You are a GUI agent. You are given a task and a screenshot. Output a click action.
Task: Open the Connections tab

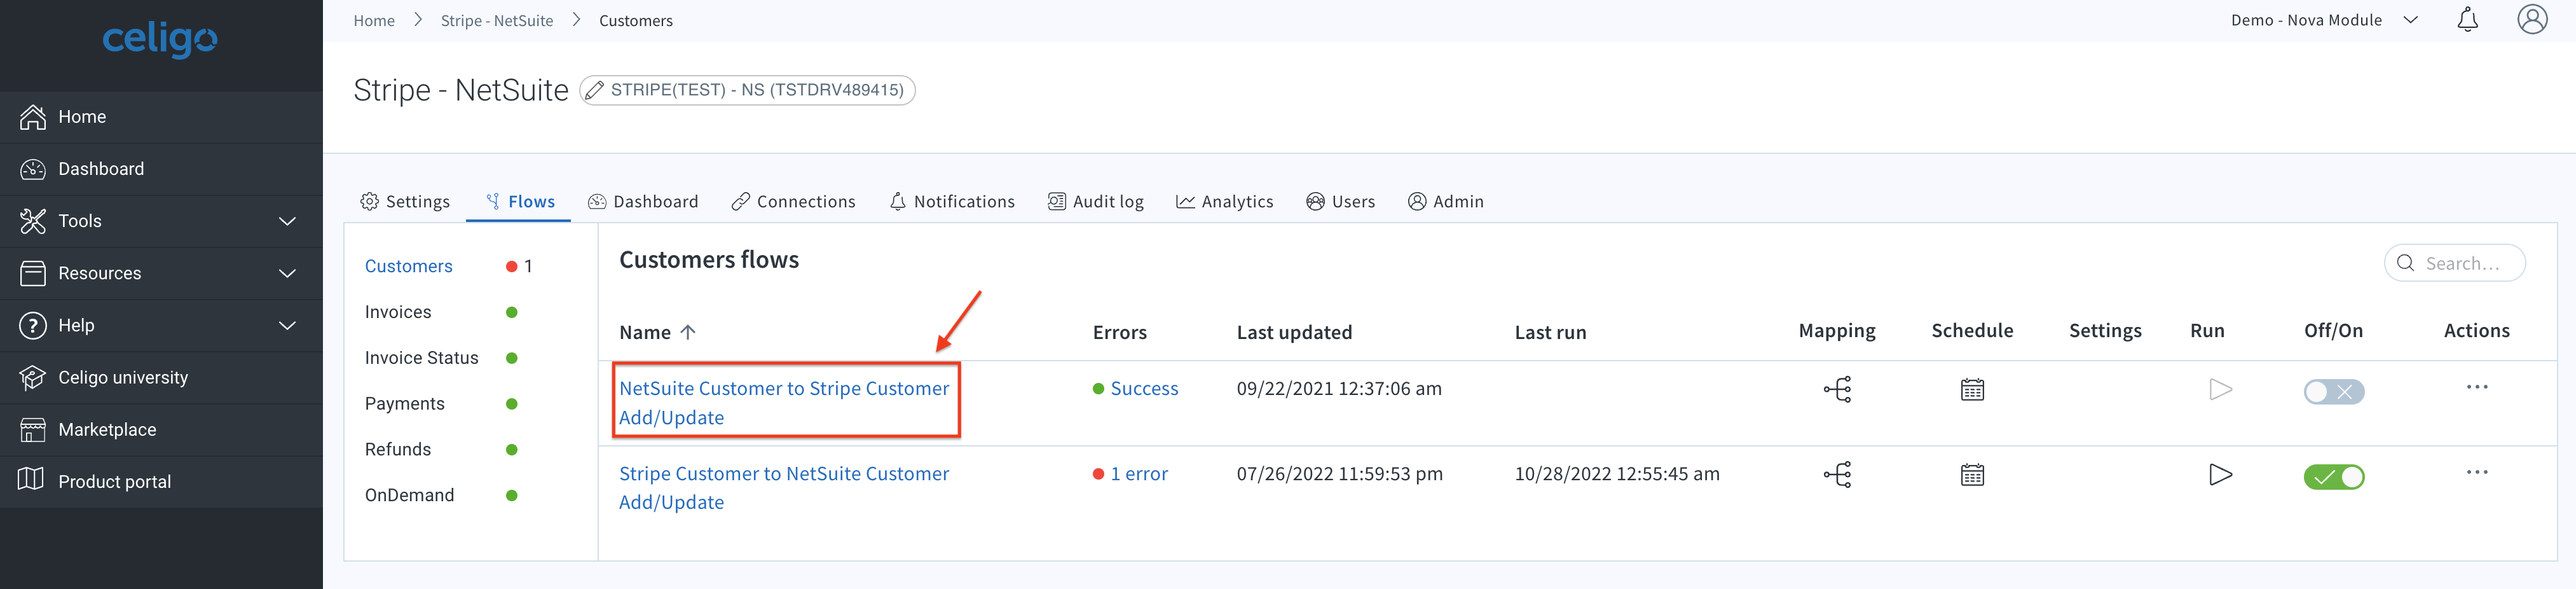click(793, 201)
